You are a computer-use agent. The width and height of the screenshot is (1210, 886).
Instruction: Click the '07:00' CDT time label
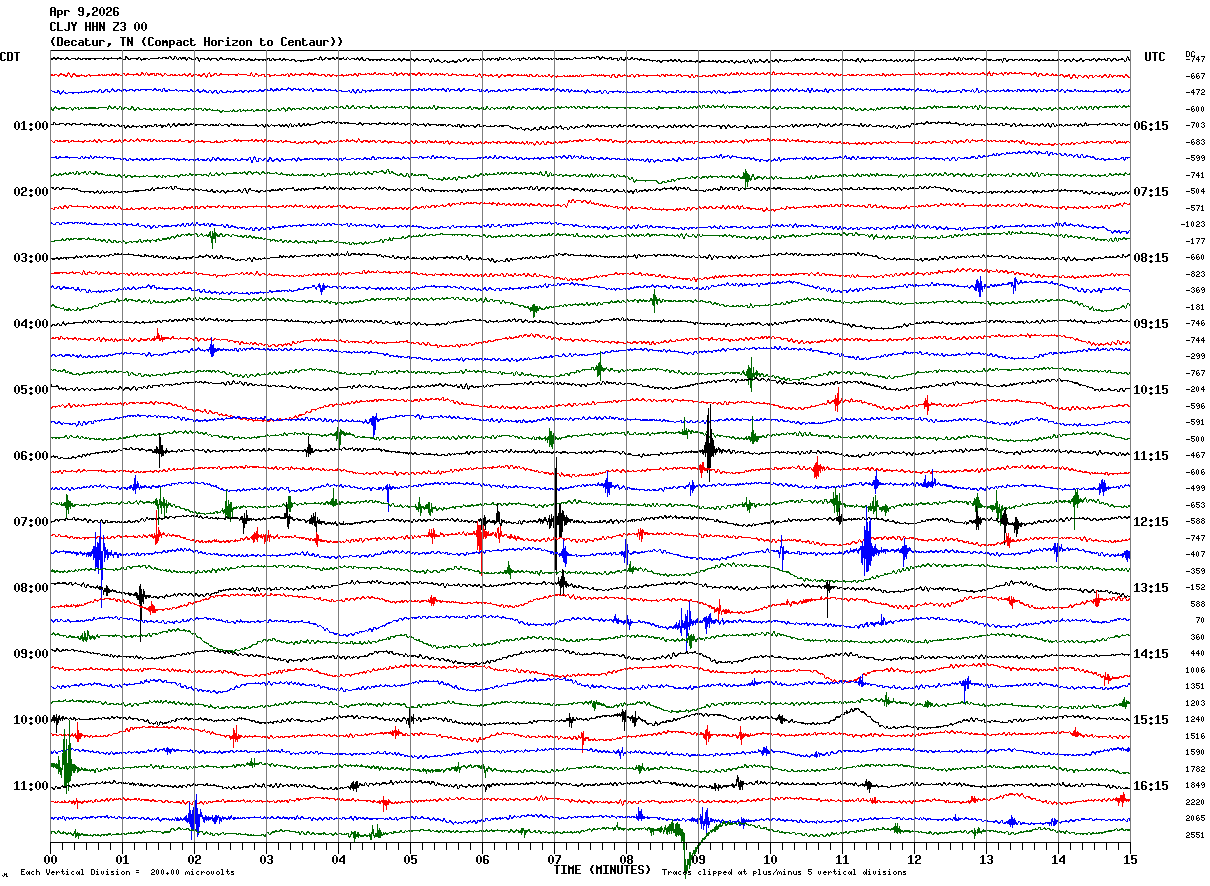[x=31, y=522]
